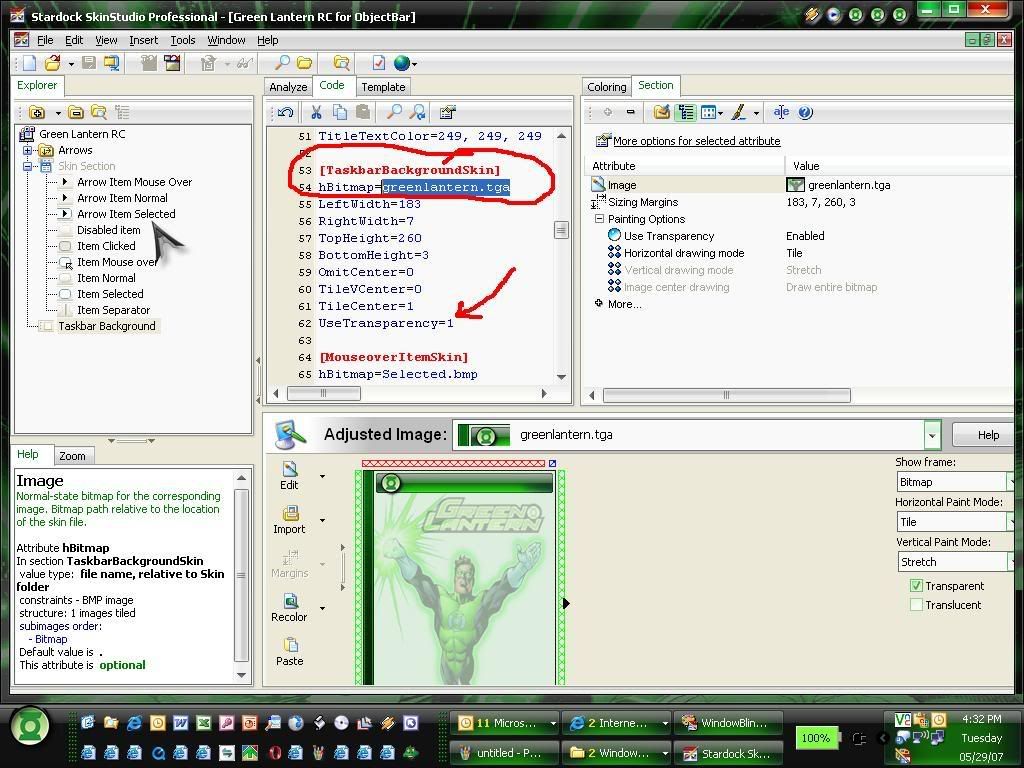Switch to the Coloring tab
The height and width of the screenshot is (768, 1024).
click(607, 87)
